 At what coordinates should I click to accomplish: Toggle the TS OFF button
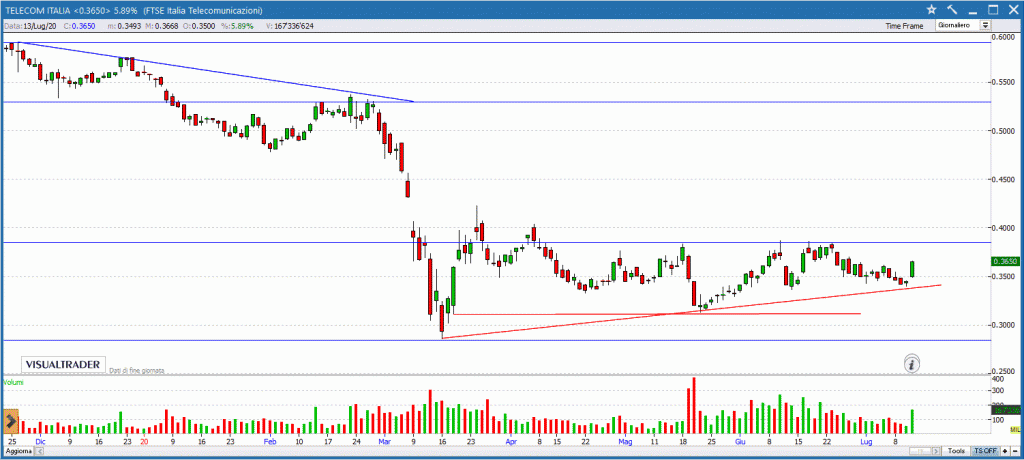(x=985, y=452)
